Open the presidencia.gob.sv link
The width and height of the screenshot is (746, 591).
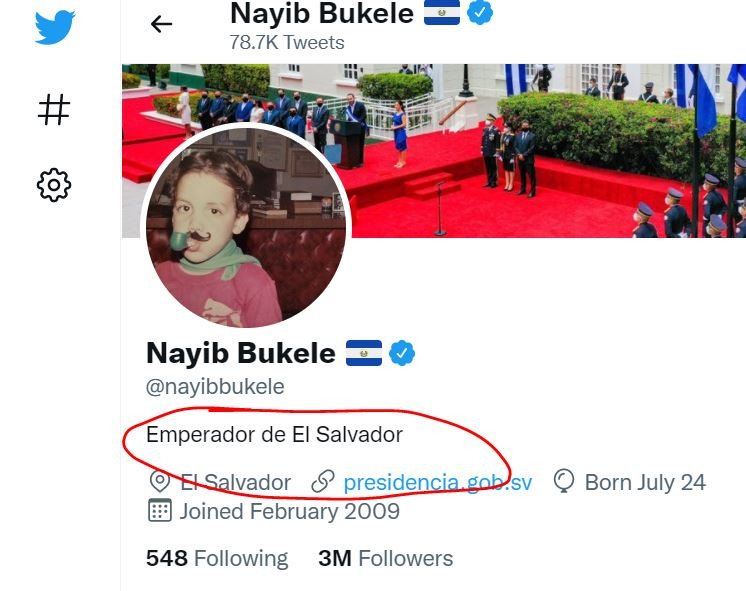pos(438,482)
